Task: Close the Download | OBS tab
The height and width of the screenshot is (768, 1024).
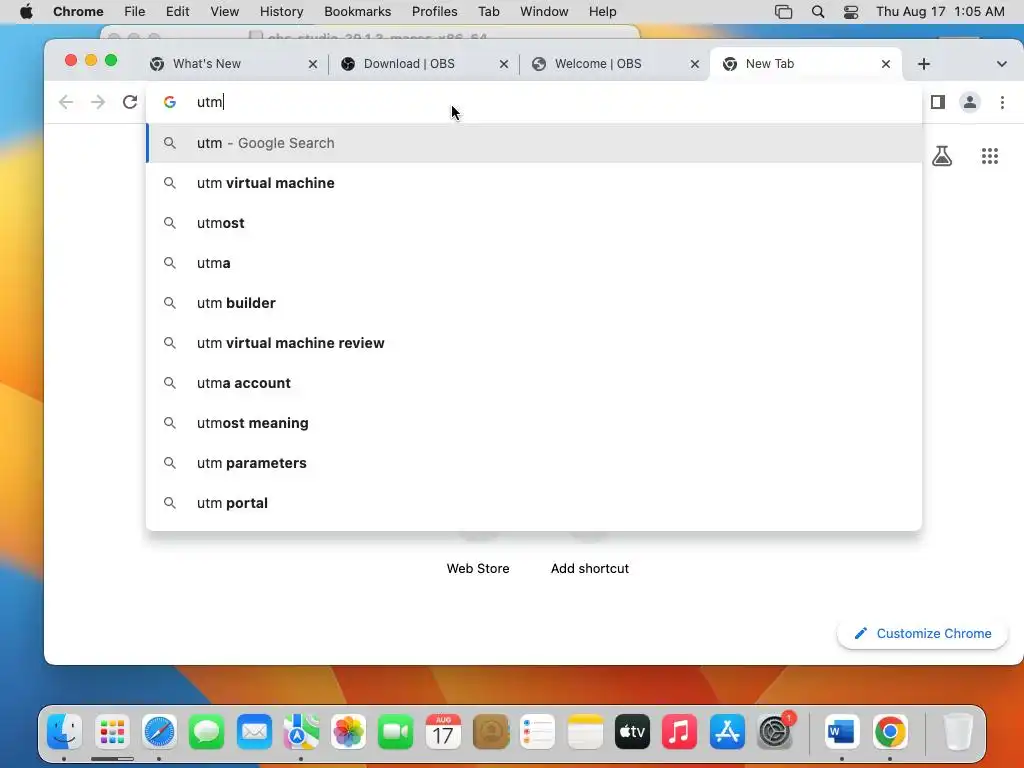Action: pos(504,64)
